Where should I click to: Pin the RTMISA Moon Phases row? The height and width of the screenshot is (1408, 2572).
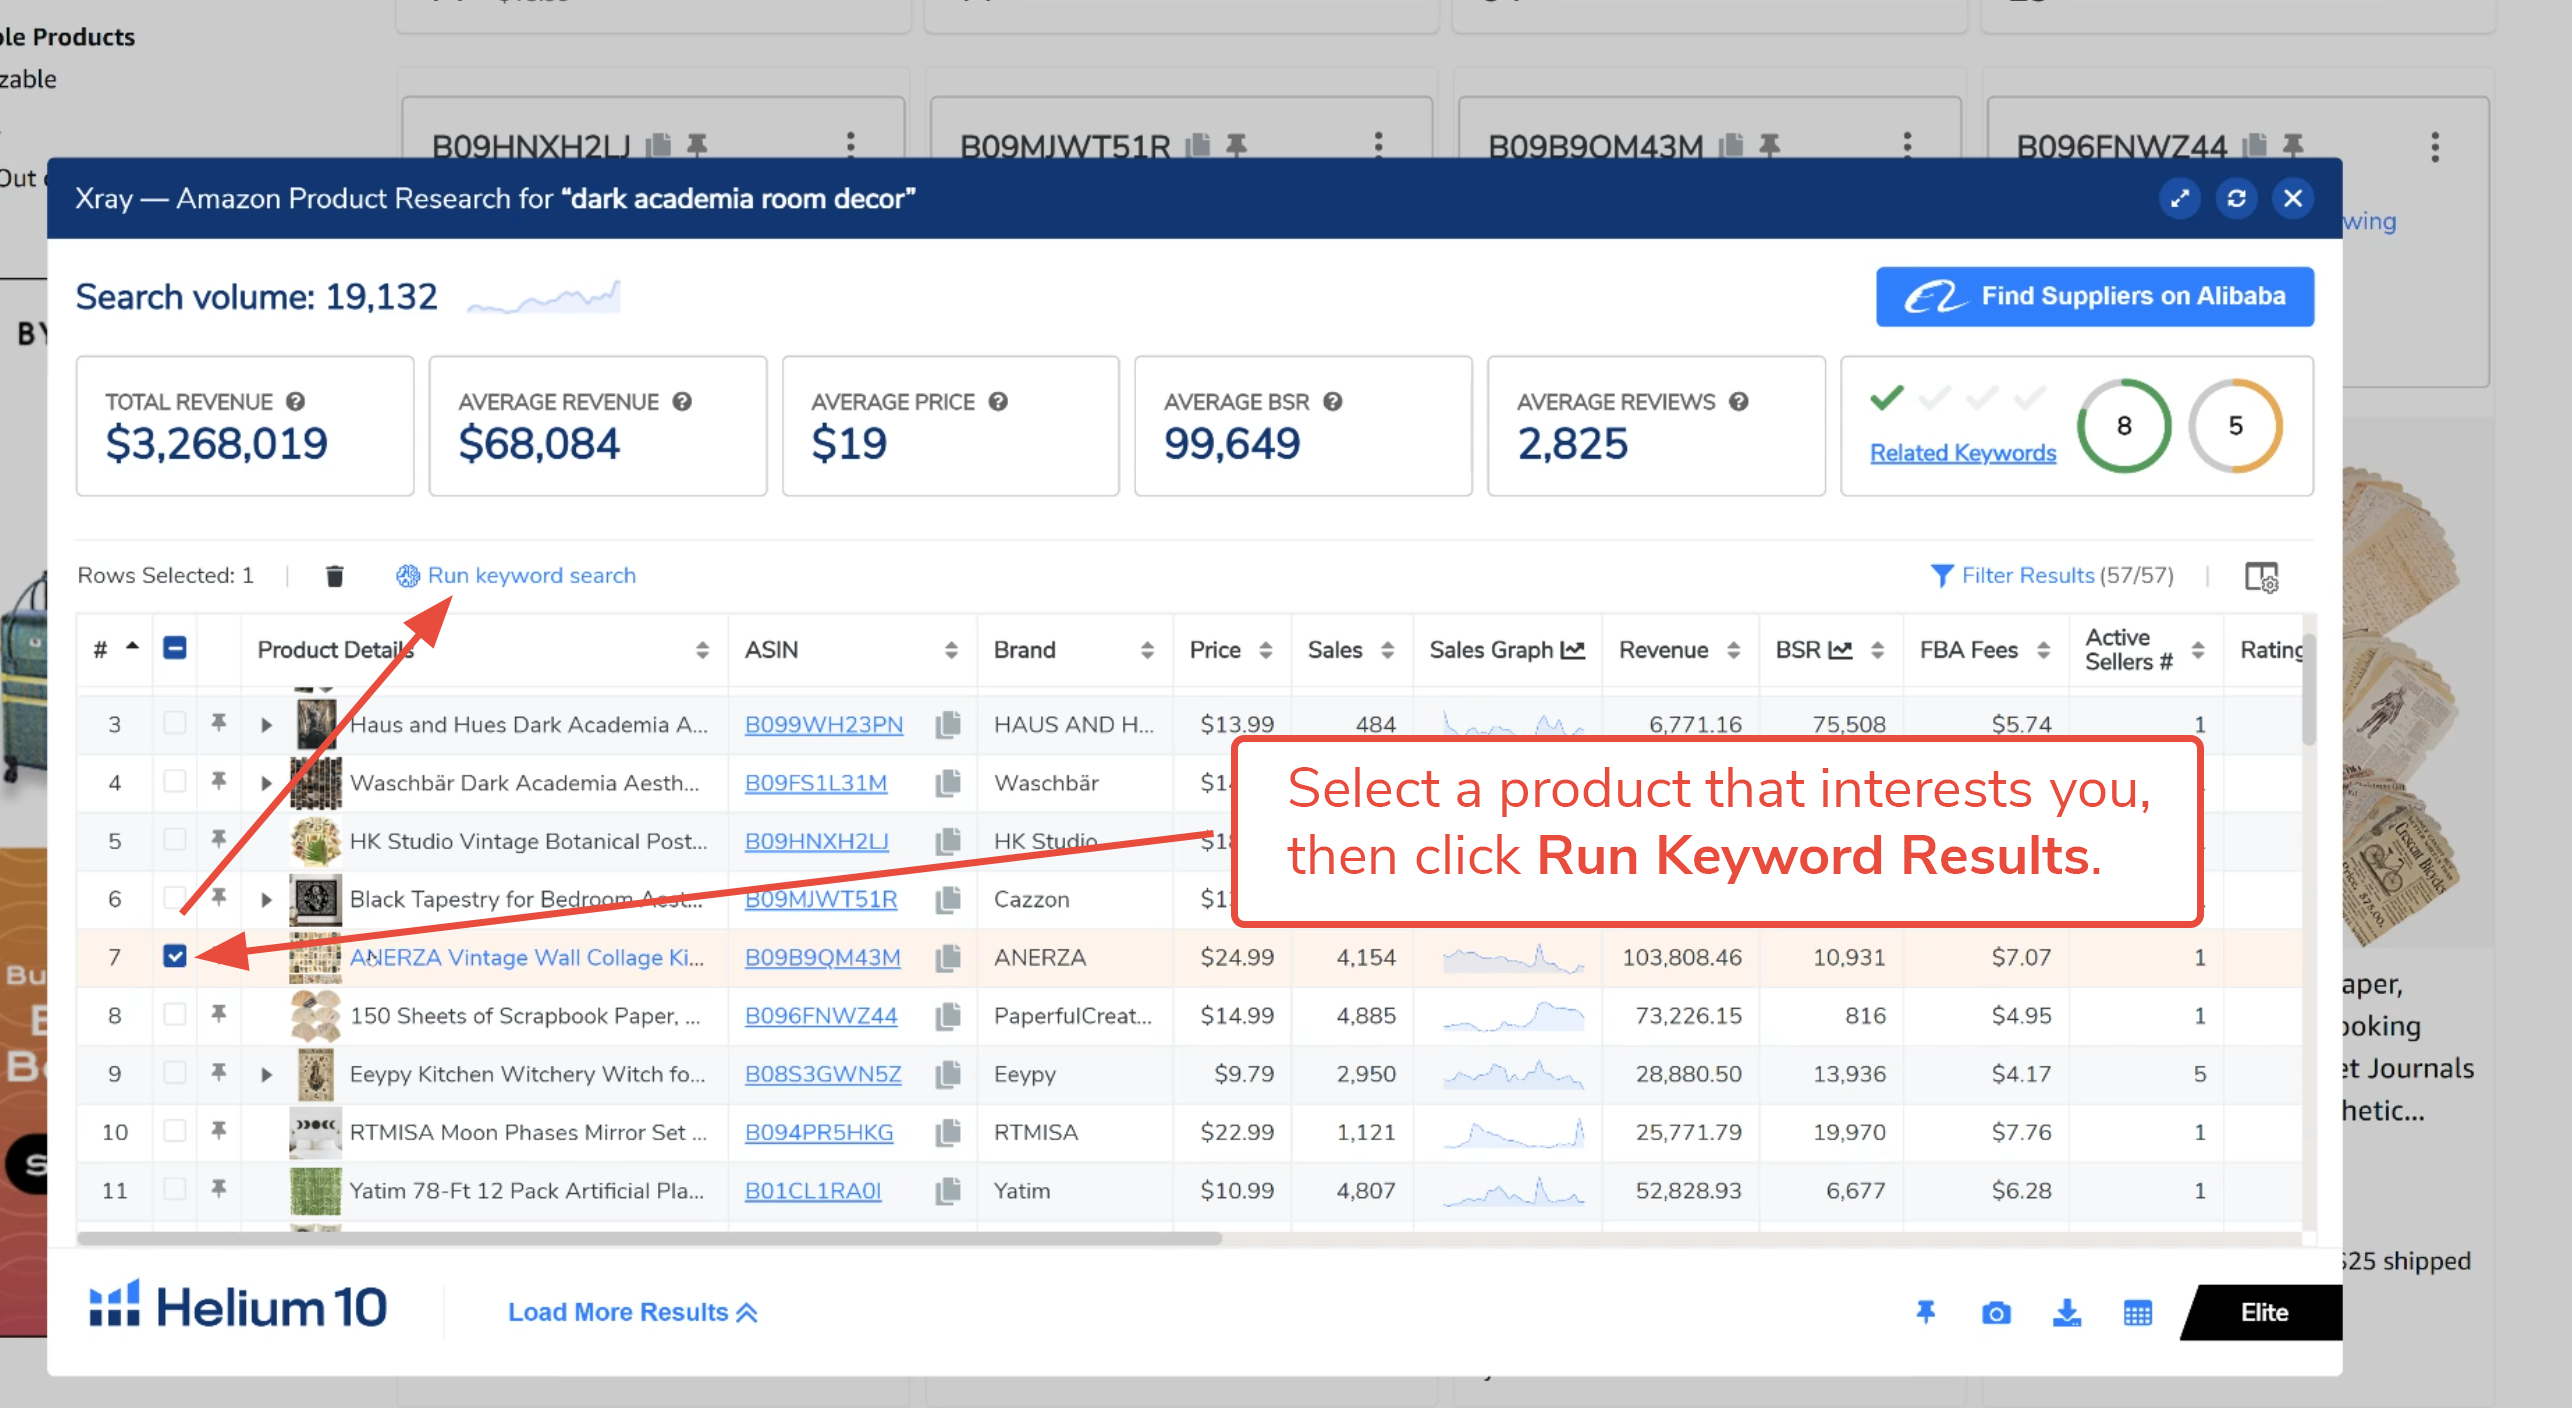(x=218, y=1131)
